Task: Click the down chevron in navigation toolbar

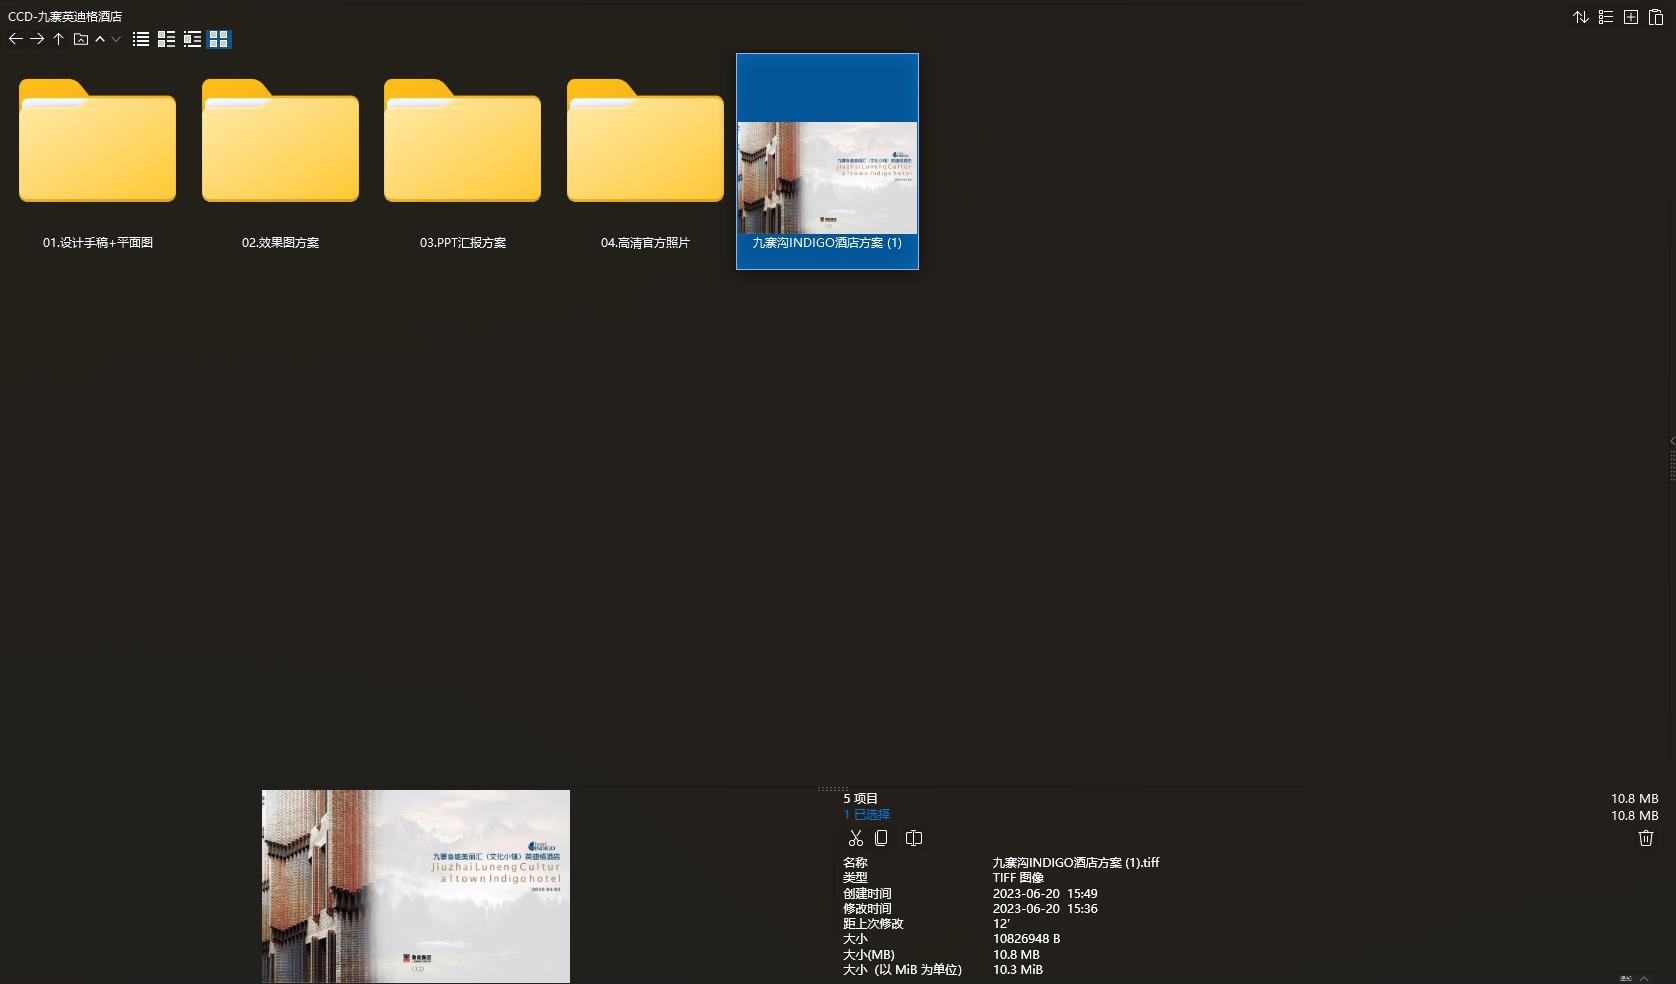Action: pyautogui.click(x=116, y=39)
